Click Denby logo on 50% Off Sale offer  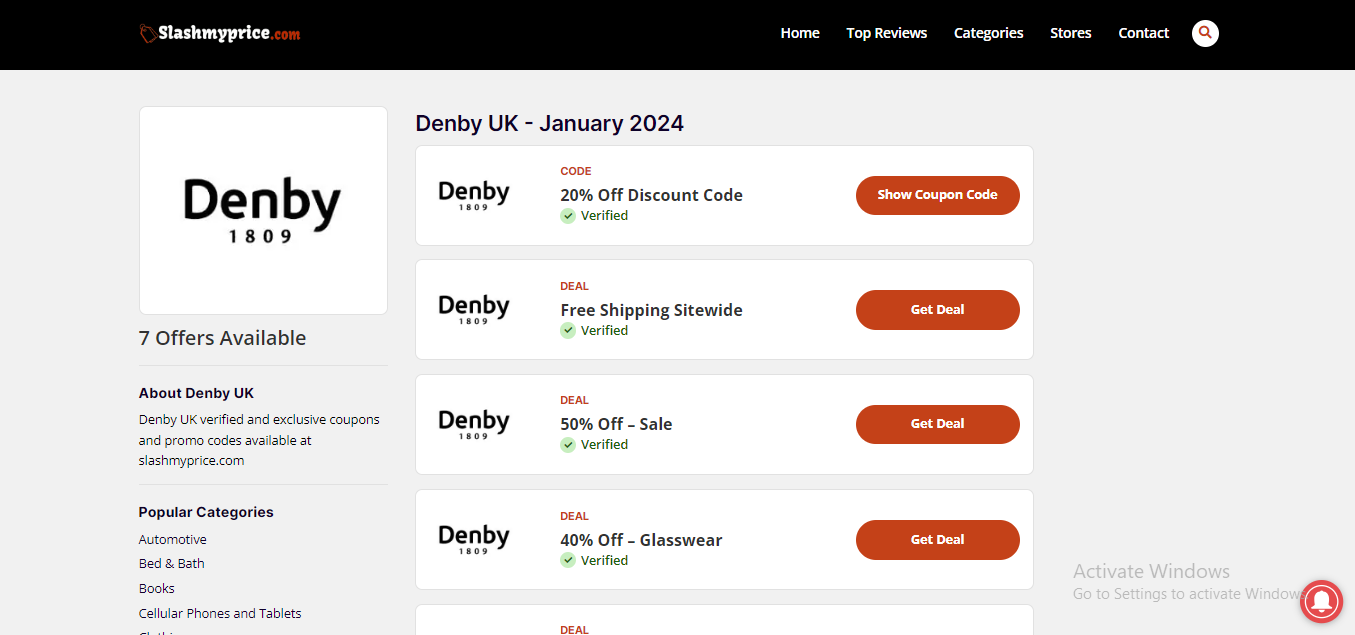(474, 424)
